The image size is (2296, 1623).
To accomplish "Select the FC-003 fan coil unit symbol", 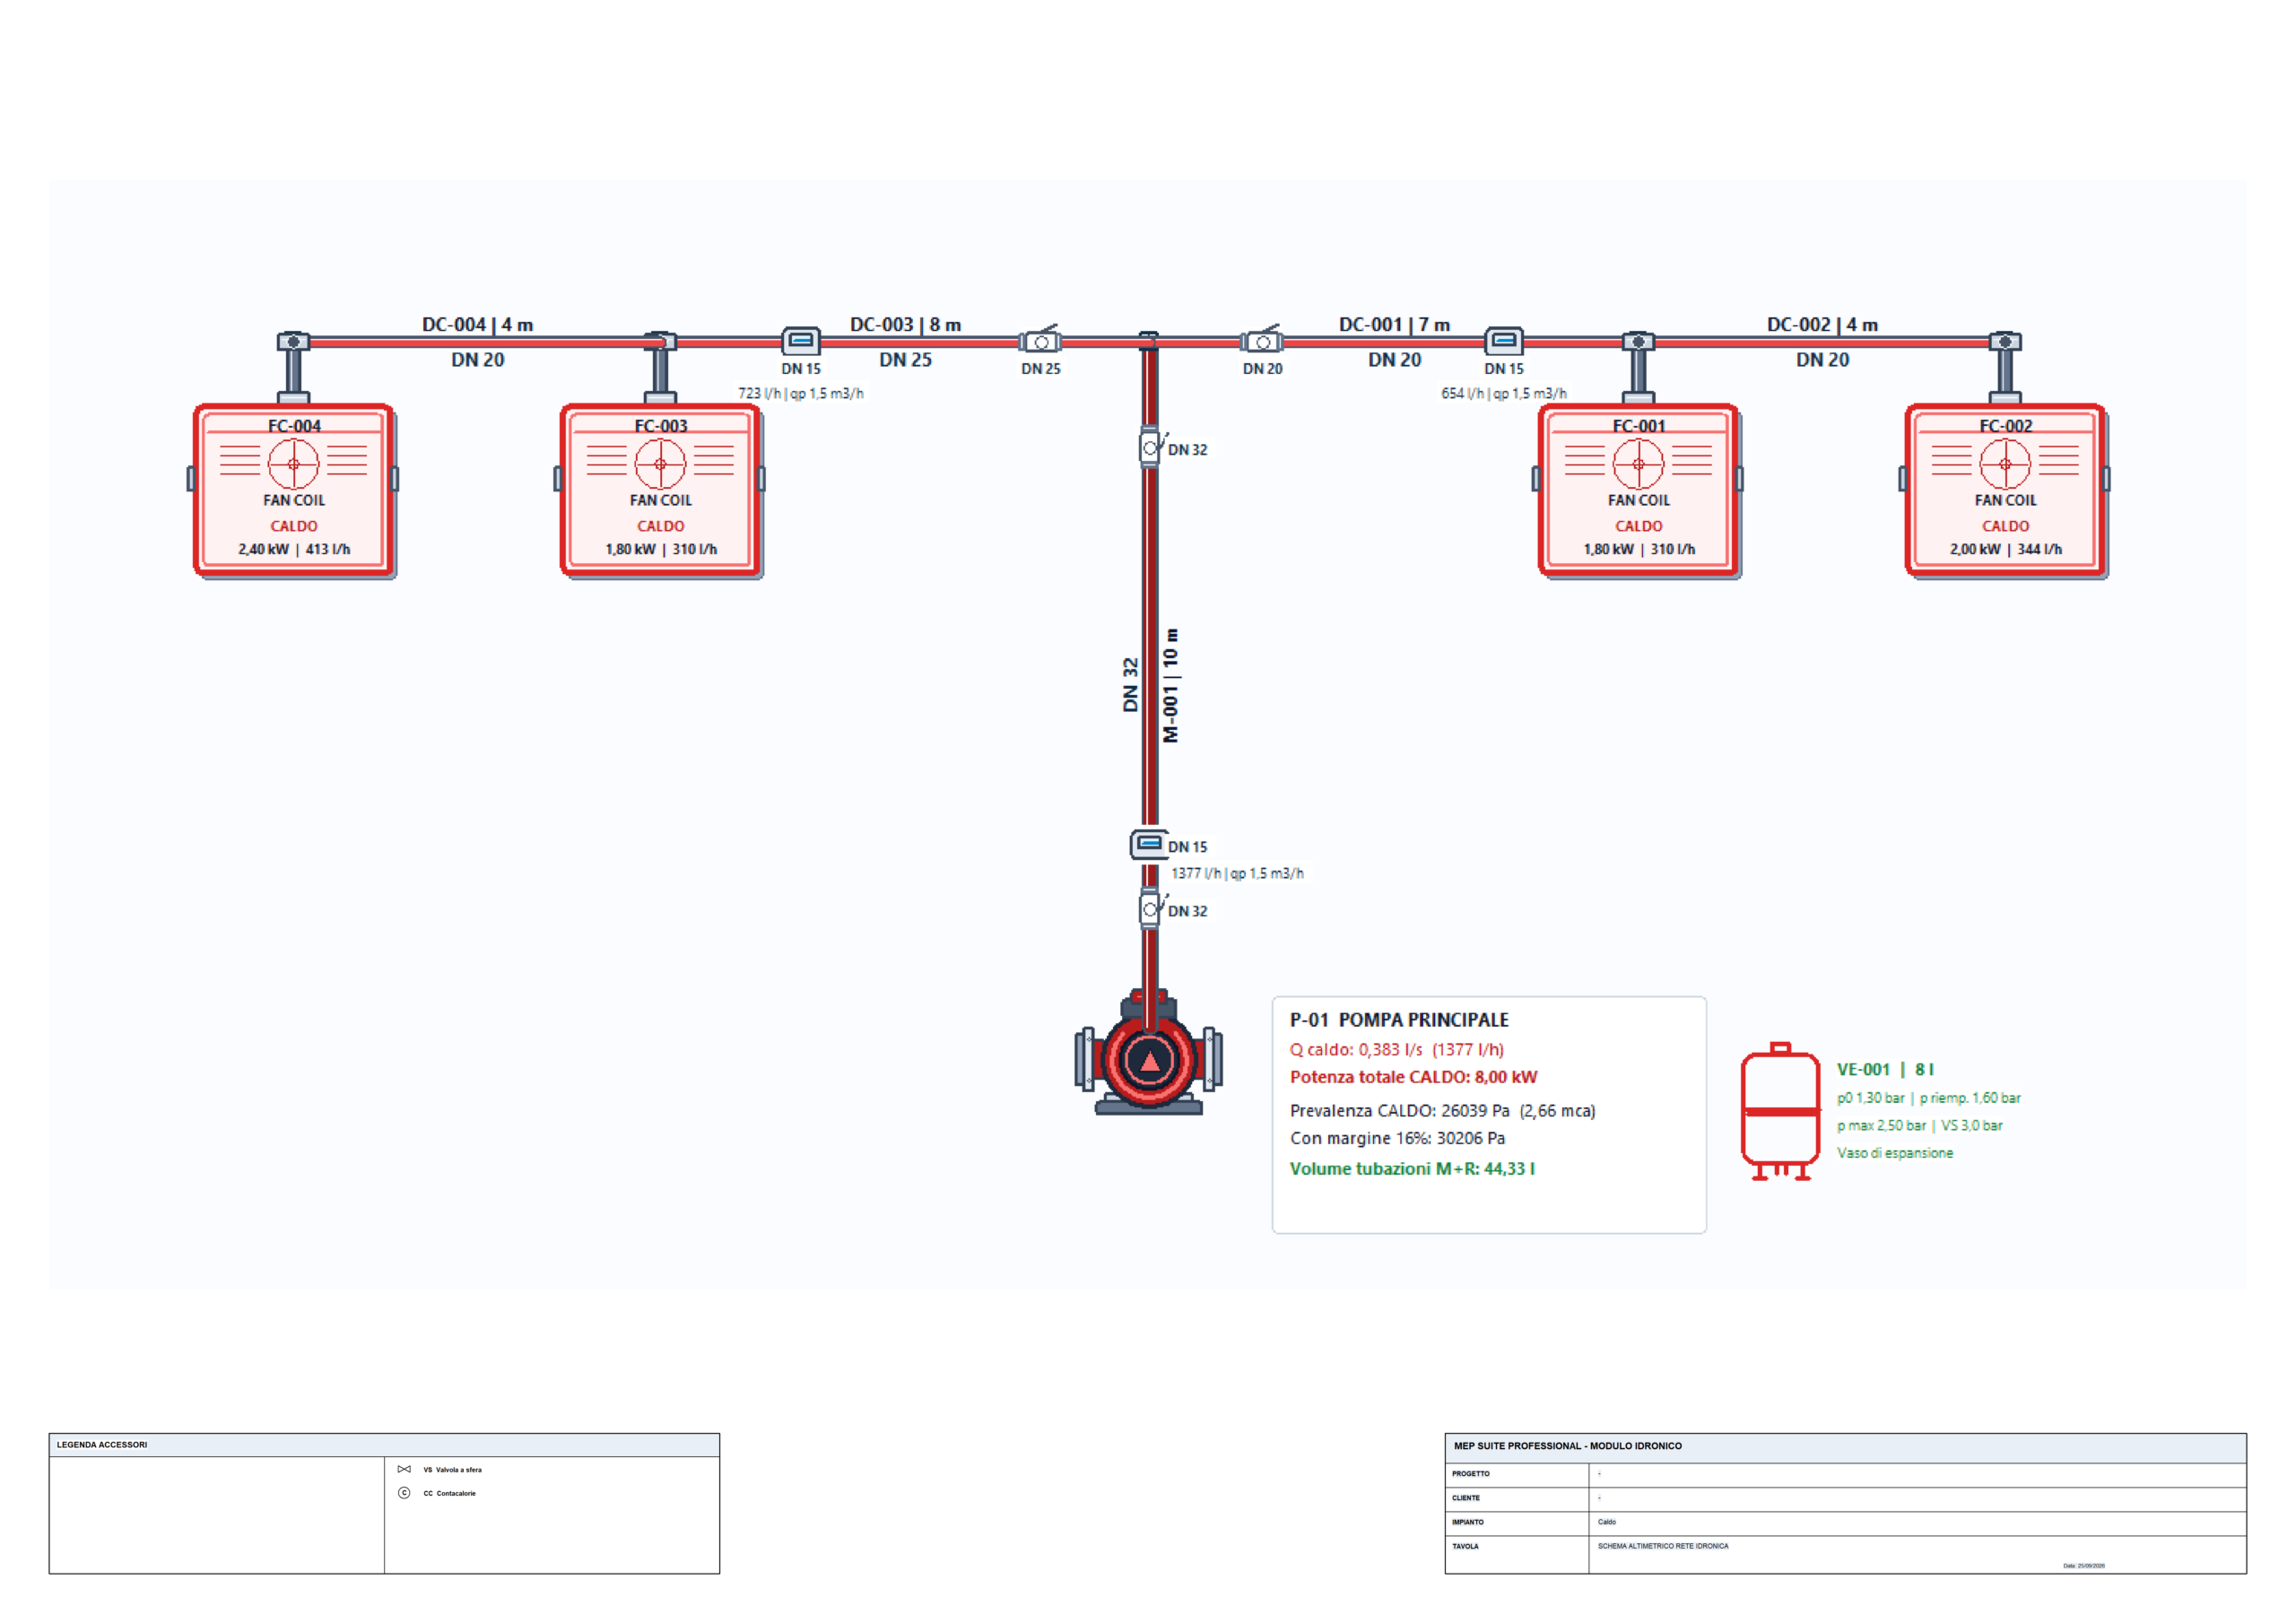I will pos(660,490).
